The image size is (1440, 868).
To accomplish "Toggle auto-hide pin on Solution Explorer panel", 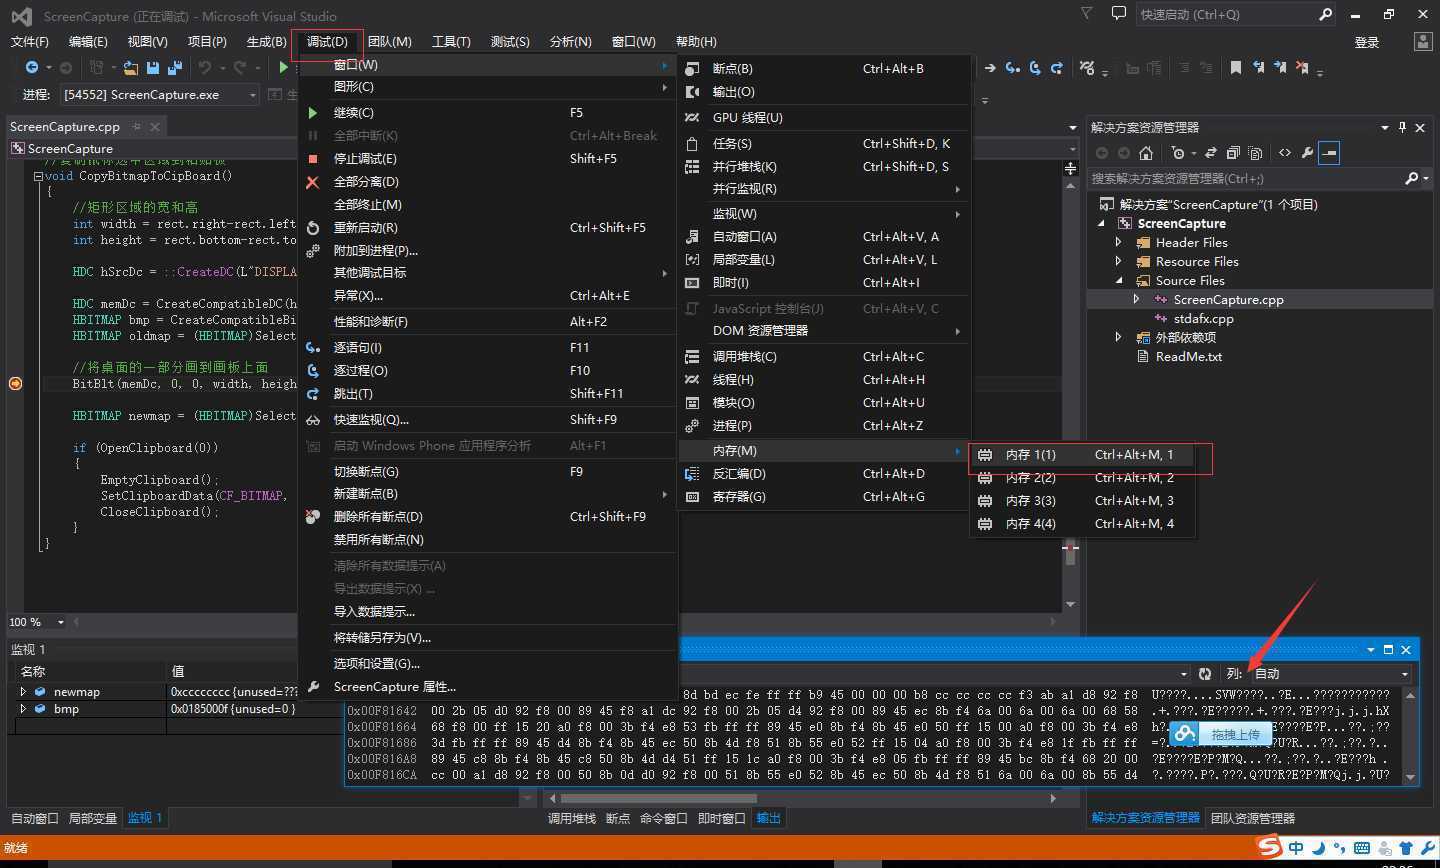I will click(1402, 127).
